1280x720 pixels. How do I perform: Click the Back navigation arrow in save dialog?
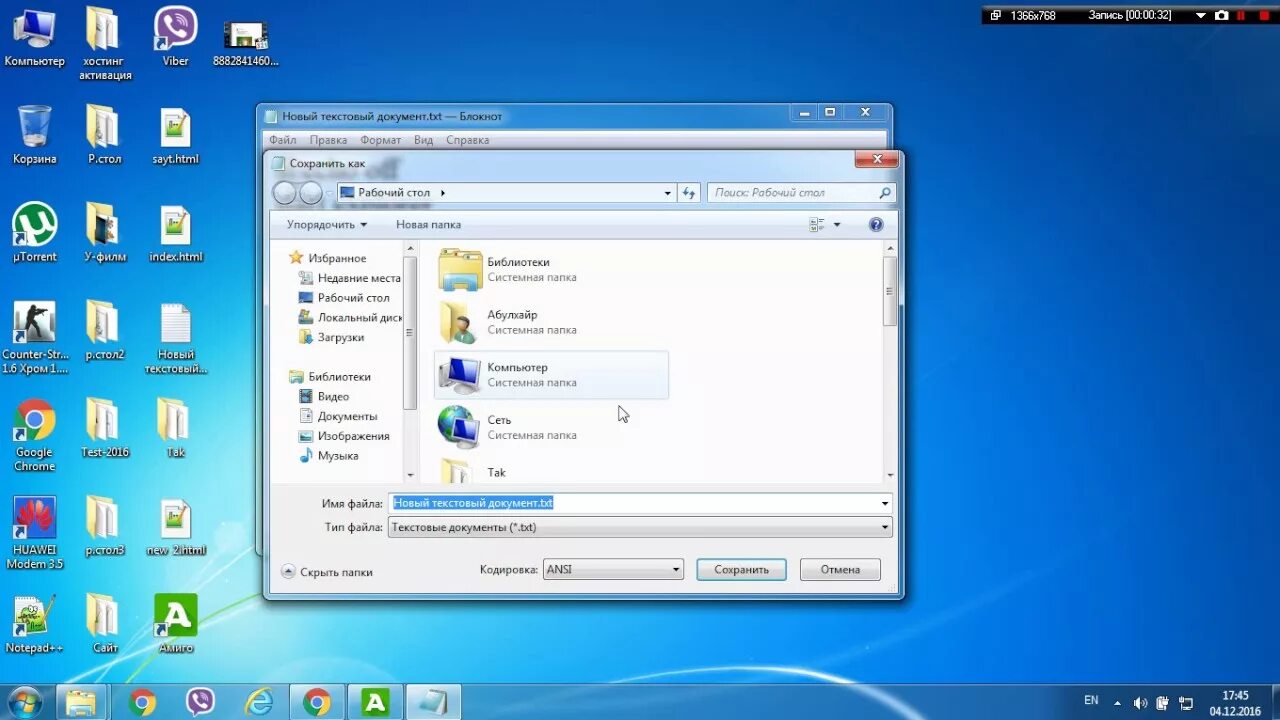point(285,193)
